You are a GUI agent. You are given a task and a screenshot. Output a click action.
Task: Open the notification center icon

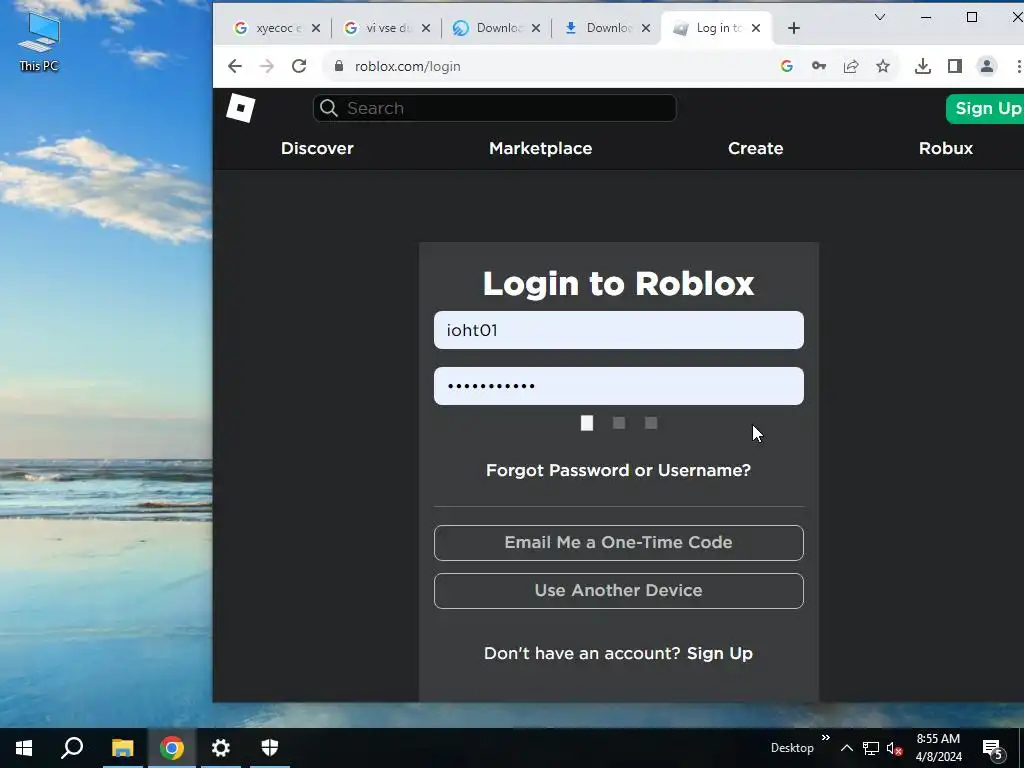click(992, 749)
